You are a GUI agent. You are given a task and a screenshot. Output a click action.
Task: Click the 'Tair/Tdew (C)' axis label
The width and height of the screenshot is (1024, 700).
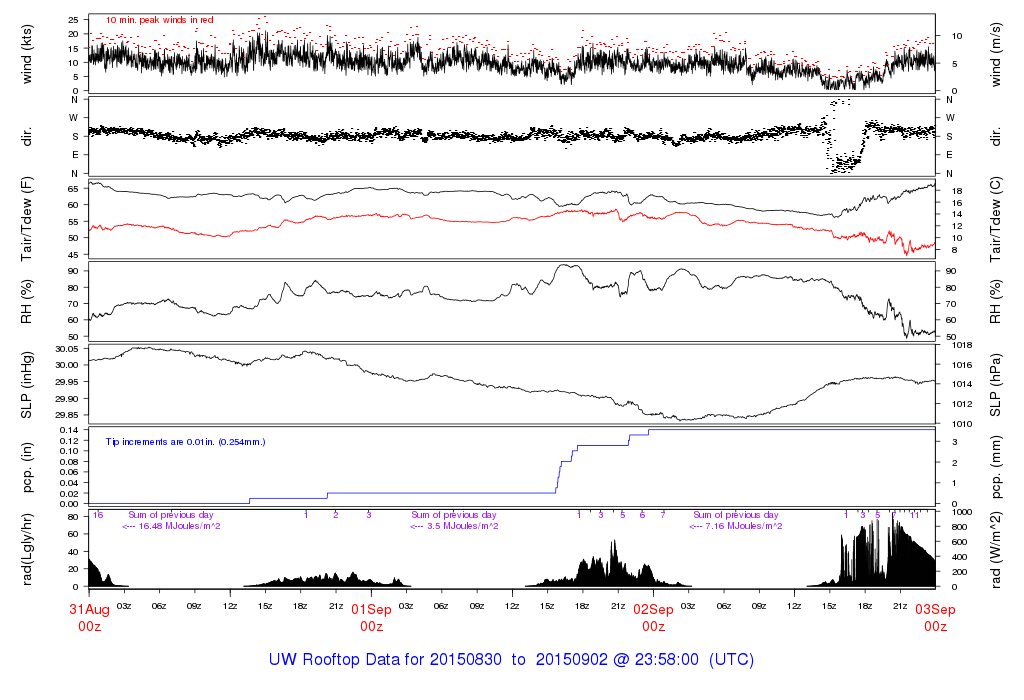tap(995, 219)
